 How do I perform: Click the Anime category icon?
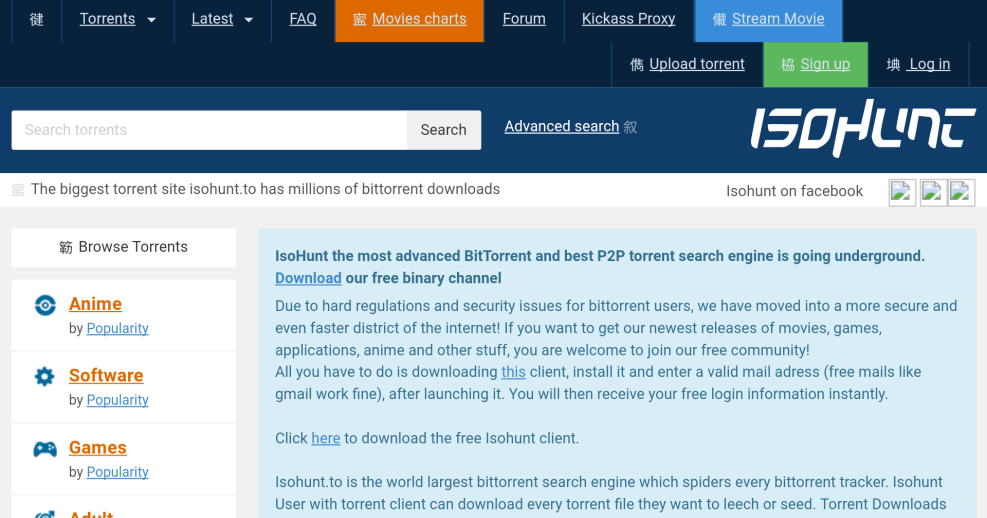[45, 305]
